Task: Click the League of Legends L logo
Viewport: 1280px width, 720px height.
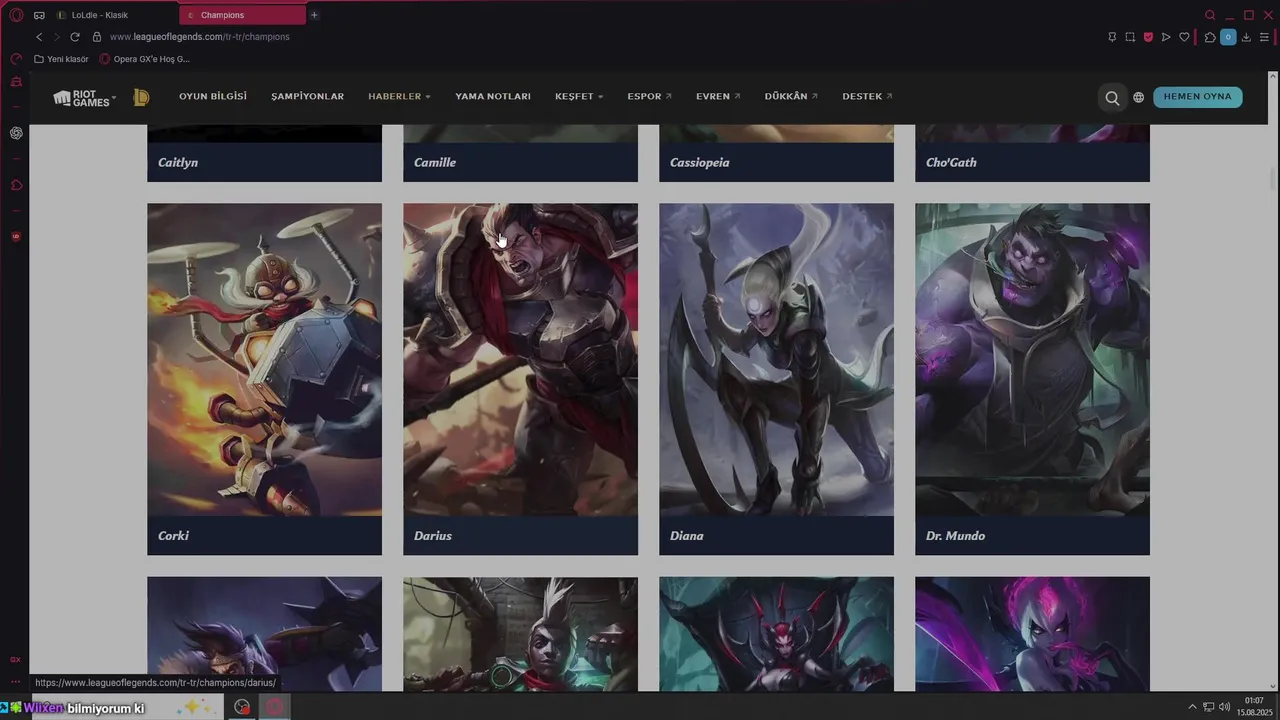Action: pyautogui.click(x=141, y=97)
